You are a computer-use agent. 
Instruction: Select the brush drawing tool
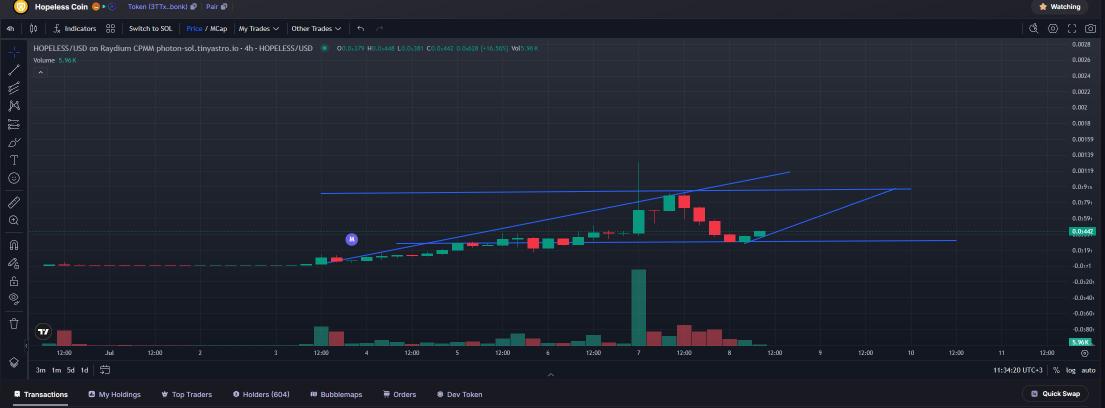coord(13,142)
